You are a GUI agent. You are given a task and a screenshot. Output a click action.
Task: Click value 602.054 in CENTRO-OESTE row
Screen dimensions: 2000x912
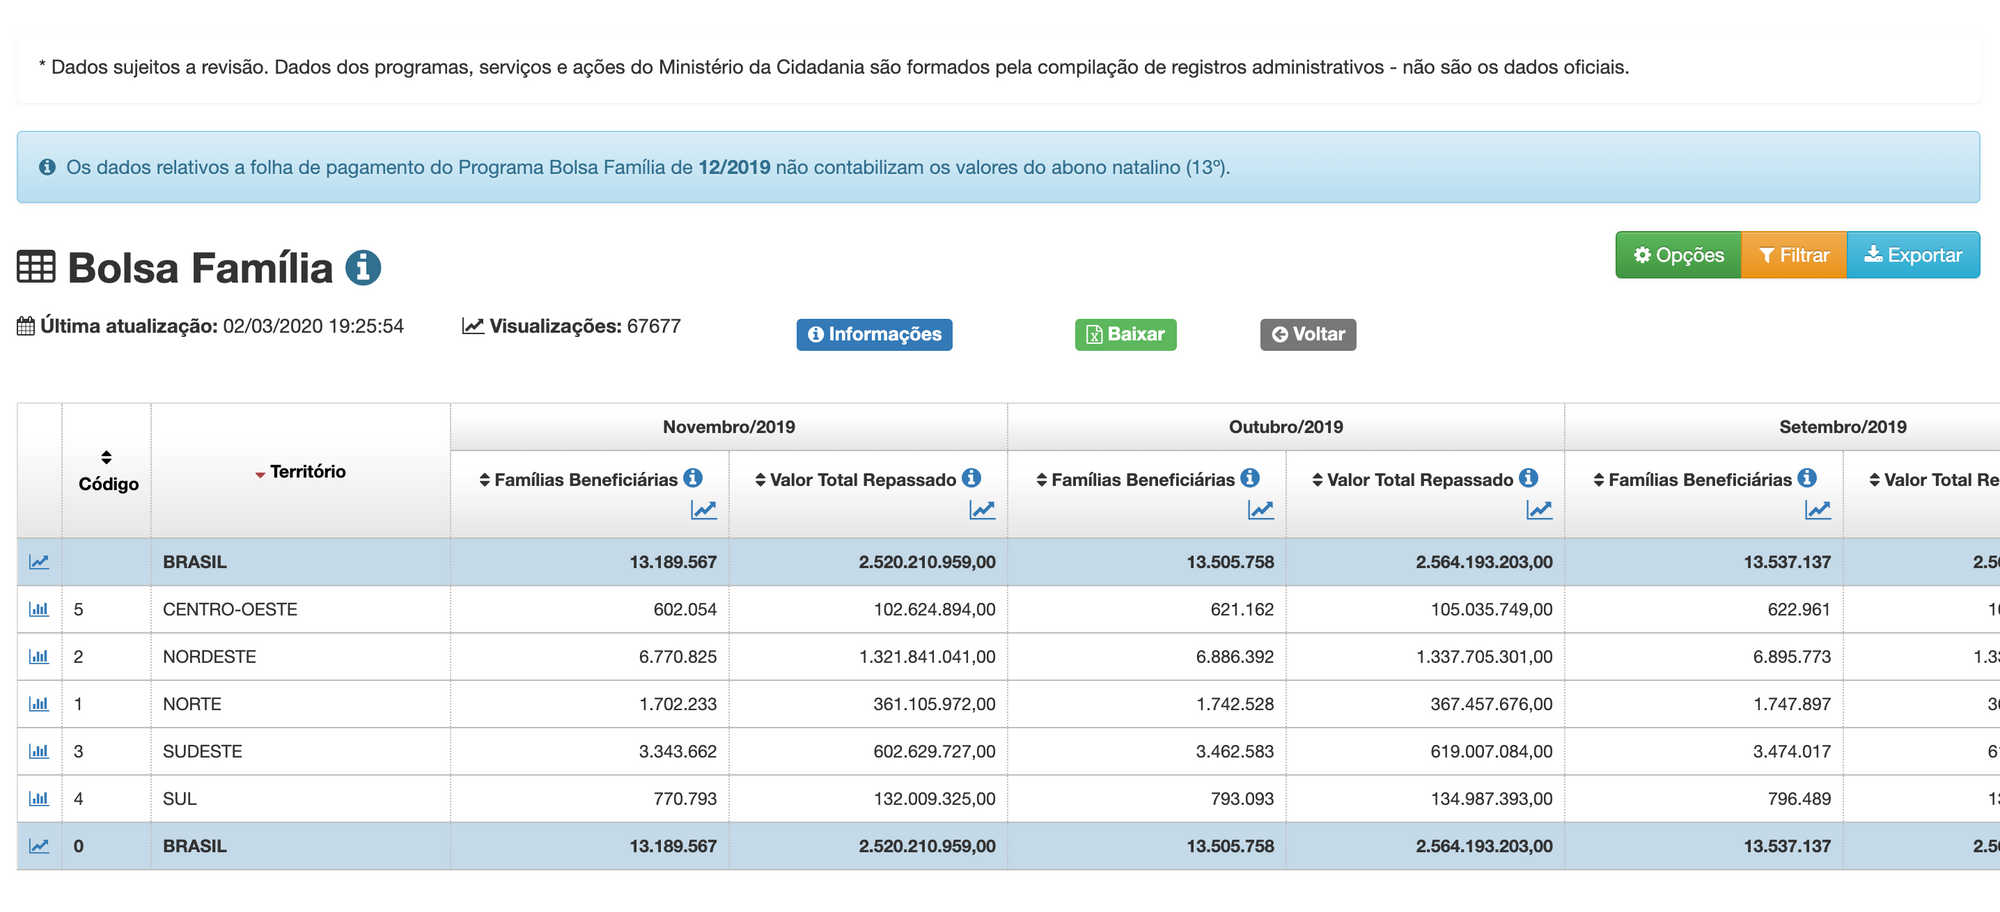[x=685, y=609]
